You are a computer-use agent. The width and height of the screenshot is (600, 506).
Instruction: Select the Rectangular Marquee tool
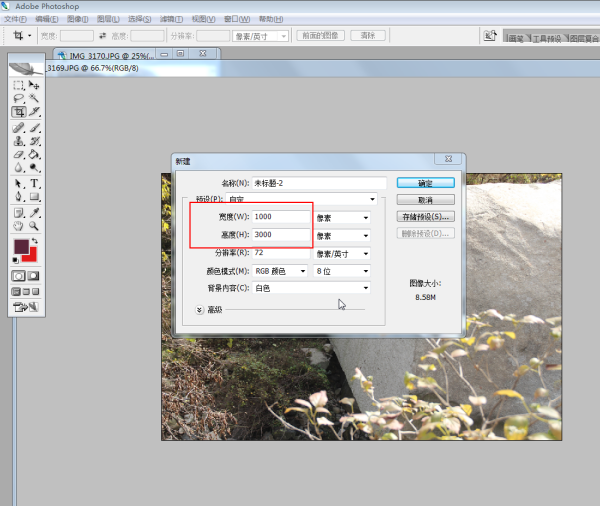[x=19, y=85]
